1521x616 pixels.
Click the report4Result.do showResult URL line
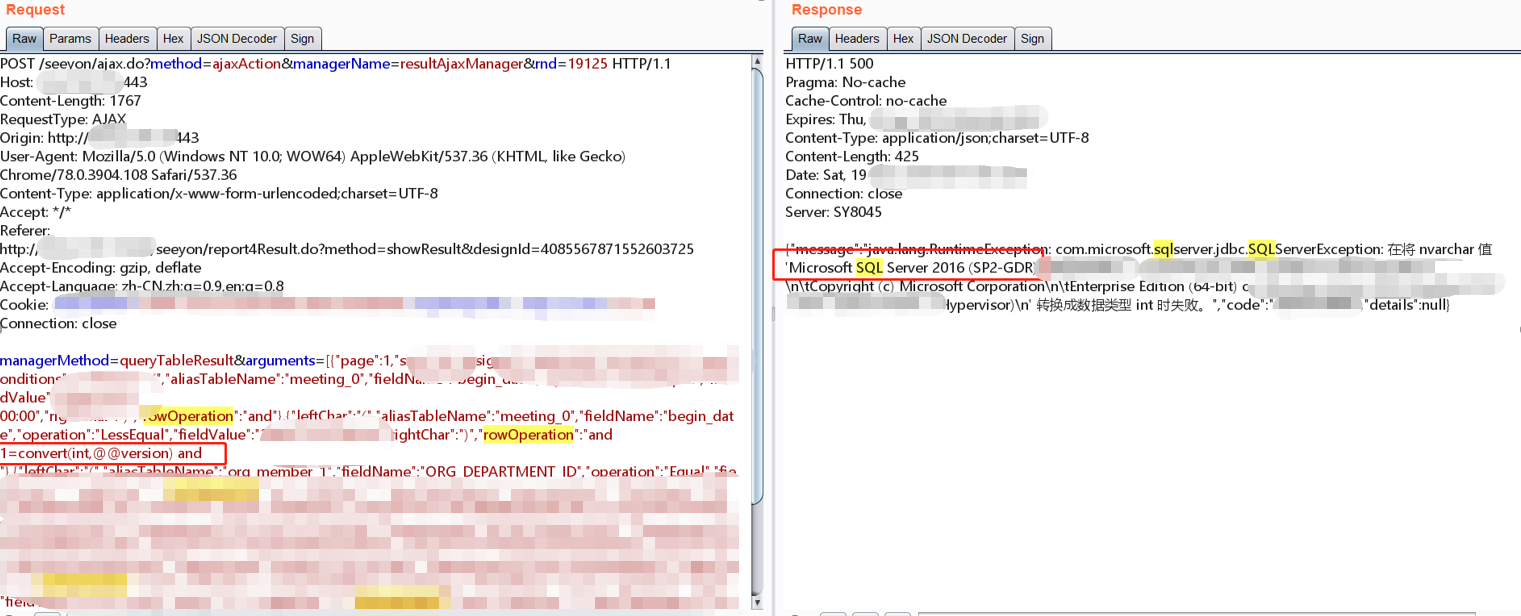pyautogui.click(x=347, y=249)
